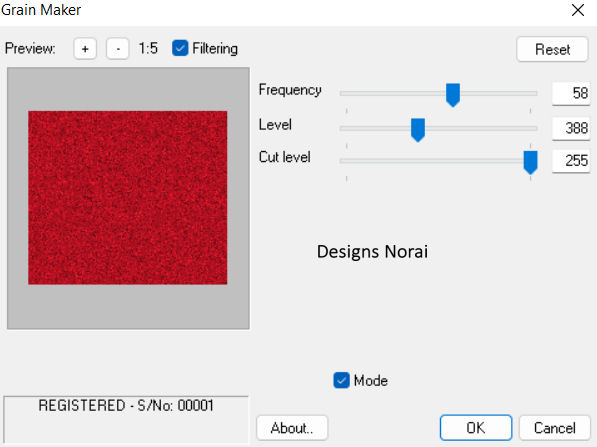Click the Level value field showing 388

(x=571, y=128)
